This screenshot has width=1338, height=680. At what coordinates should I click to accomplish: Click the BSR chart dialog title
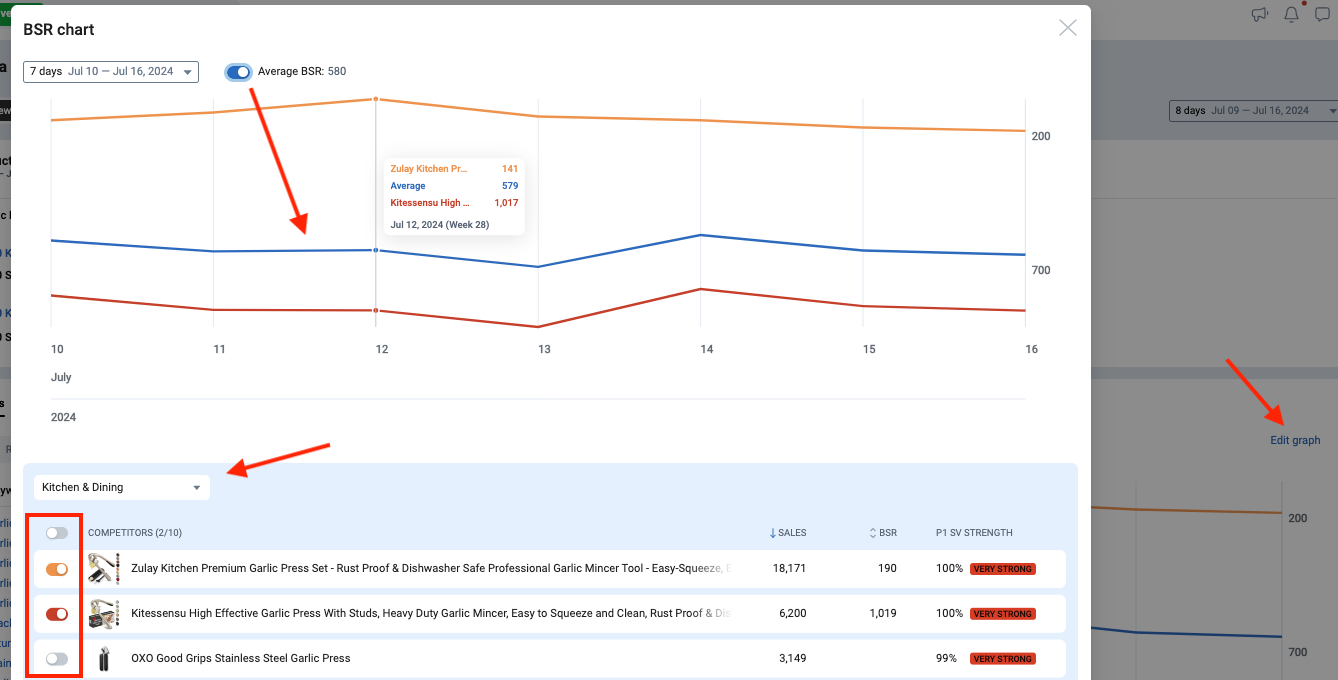point(59,29)
